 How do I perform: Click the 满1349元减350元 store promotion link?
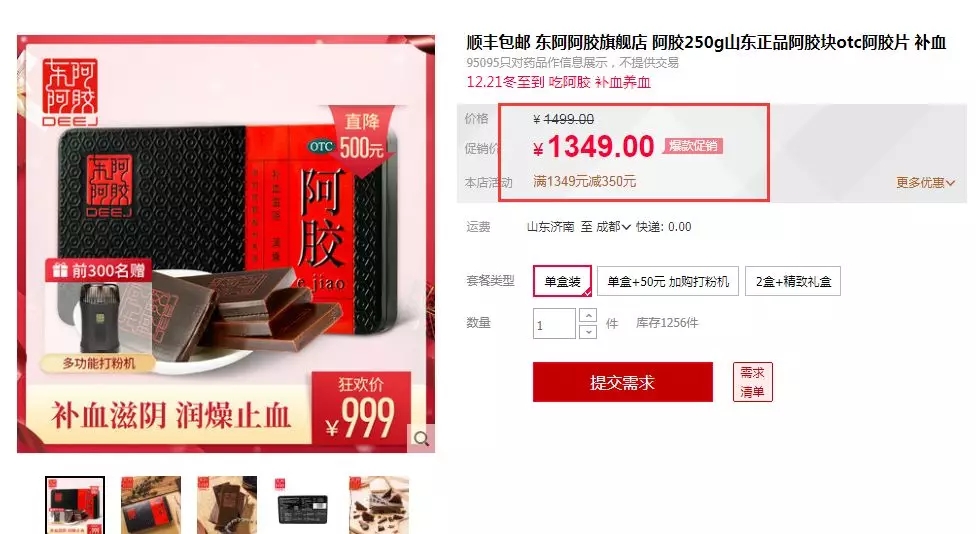pyautogui.click(x=584, y=181)
